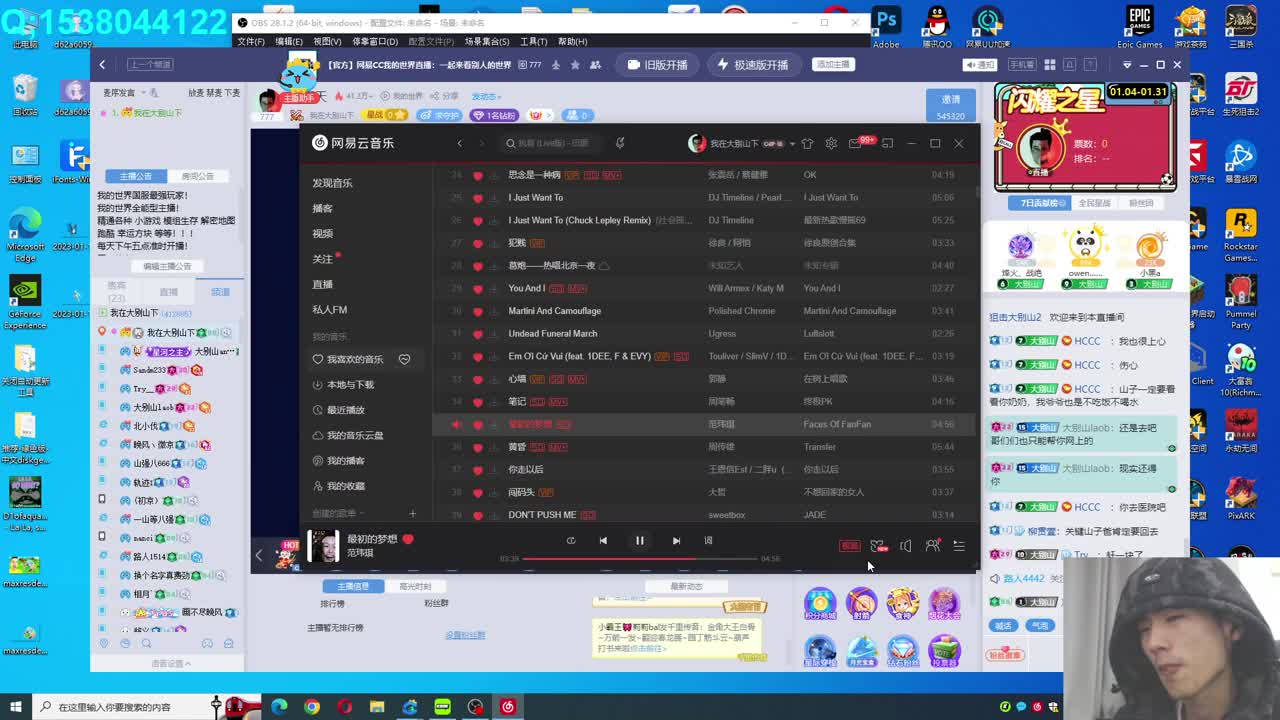The width and height of the screenshot is (1280, 720).
Task: Toggle like heart on now-playing song
Action: 408,539
